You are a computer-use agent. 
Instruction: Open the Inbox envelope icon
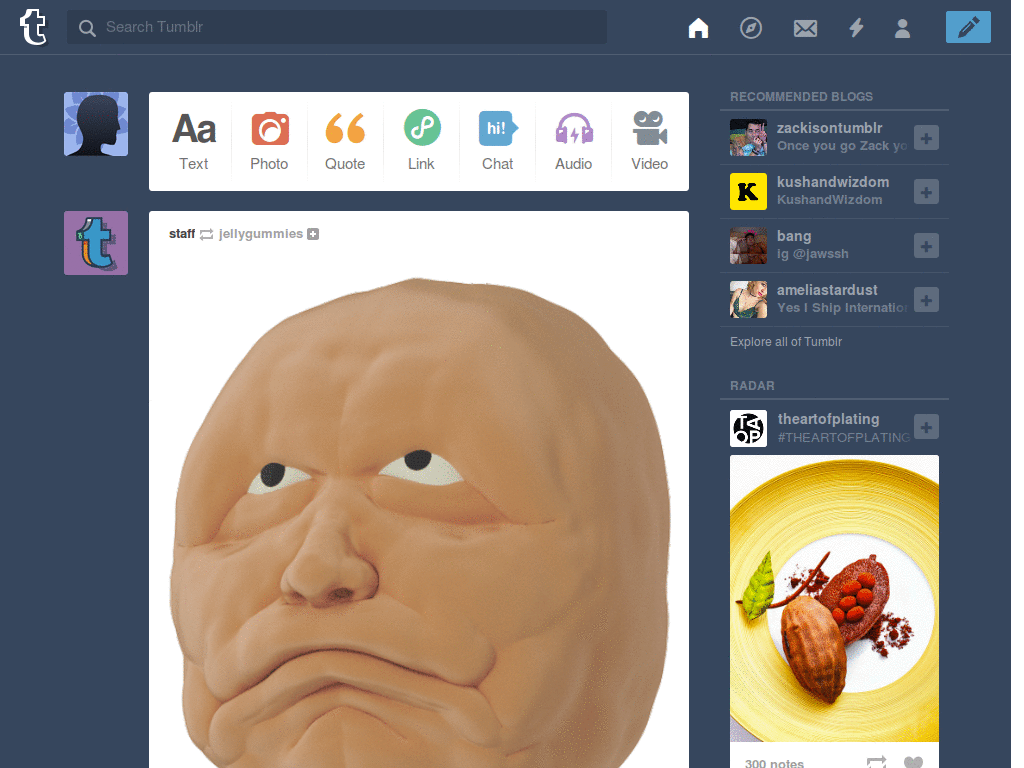(805, 28)
